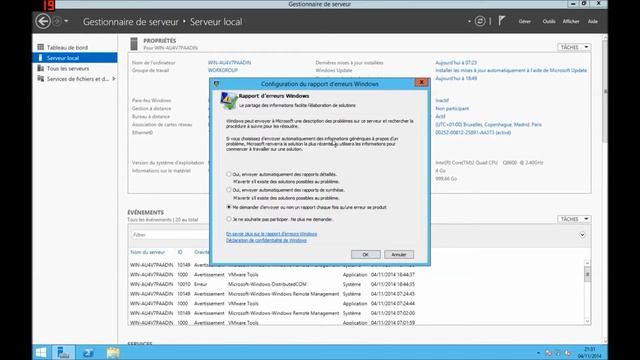Sort events by Nom du serveur column
The image size is (640, 360).
147,252
